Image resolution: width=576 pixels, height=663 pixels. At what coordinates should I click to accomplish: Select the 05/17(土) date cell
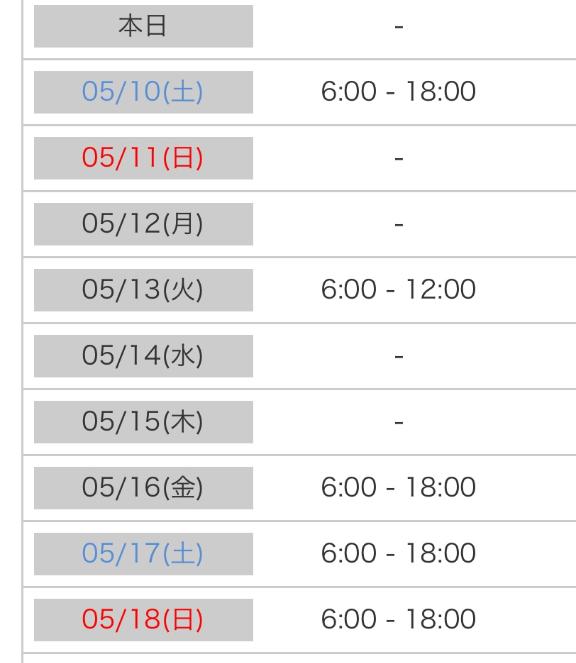143,554
